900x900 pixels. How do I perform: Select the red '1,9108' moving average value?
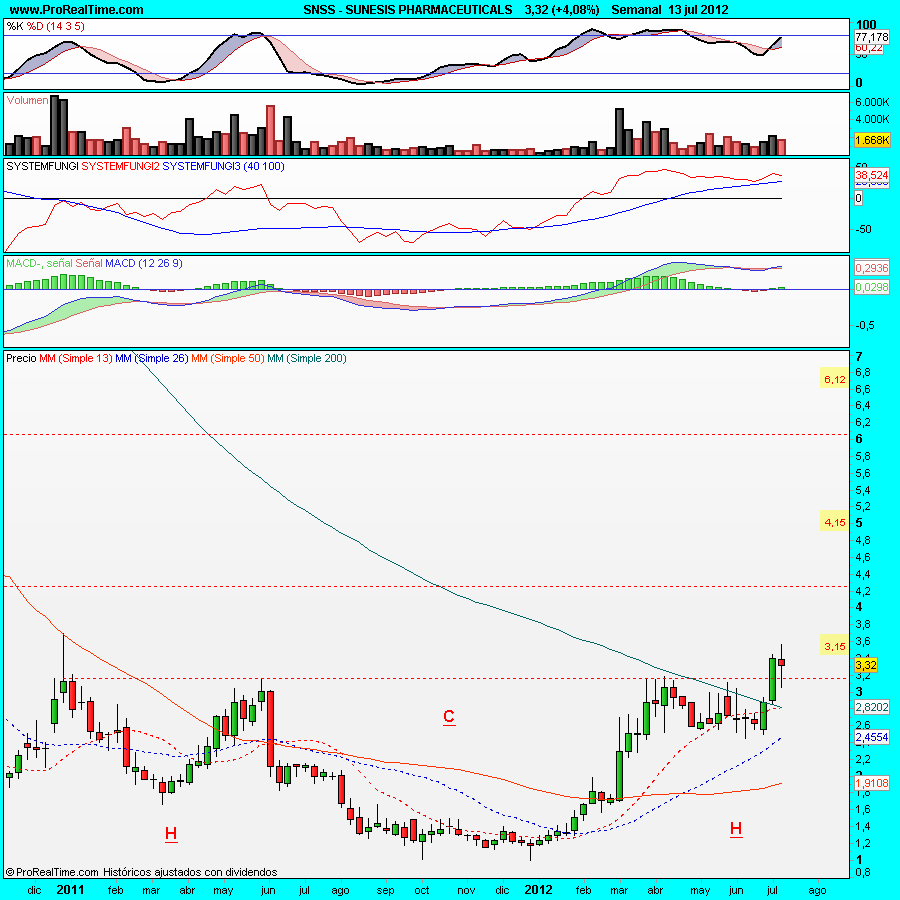click(872, 783)
